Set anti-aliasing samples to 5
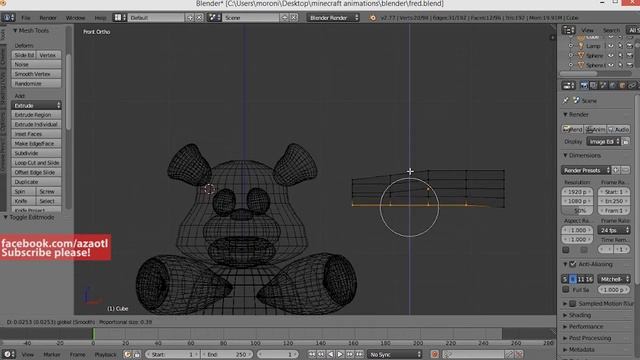The image size is (640, 360). coord(565,279)
